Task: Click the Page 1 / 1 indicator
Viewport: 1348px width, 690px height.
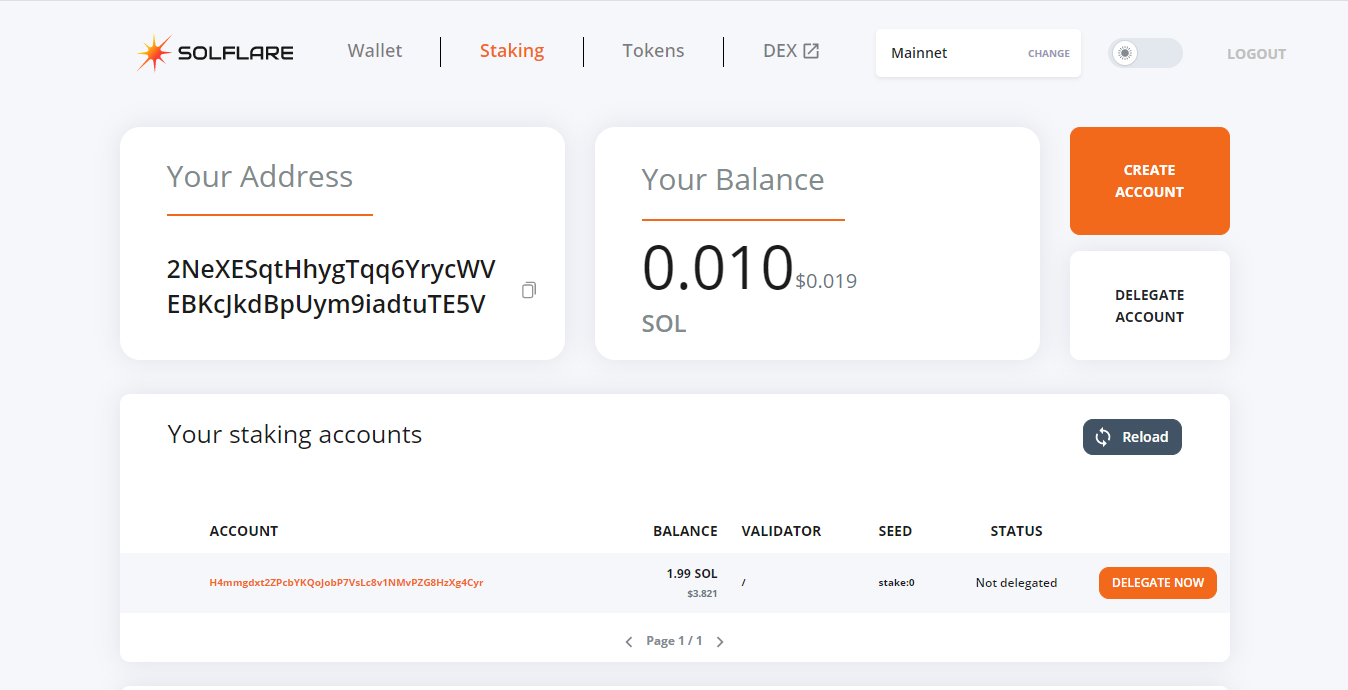Action: point(674,641)
